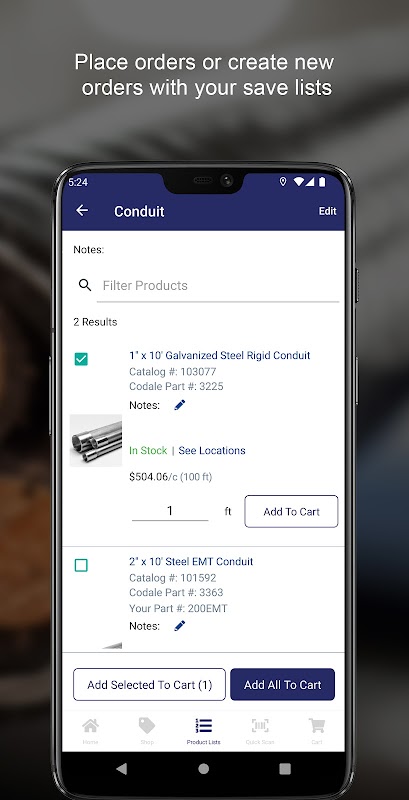Image resolution: width=409 pixels, height=800 pixels.
Task: Tap the back arrow beside Conduit
Action: tap(82, 210)
